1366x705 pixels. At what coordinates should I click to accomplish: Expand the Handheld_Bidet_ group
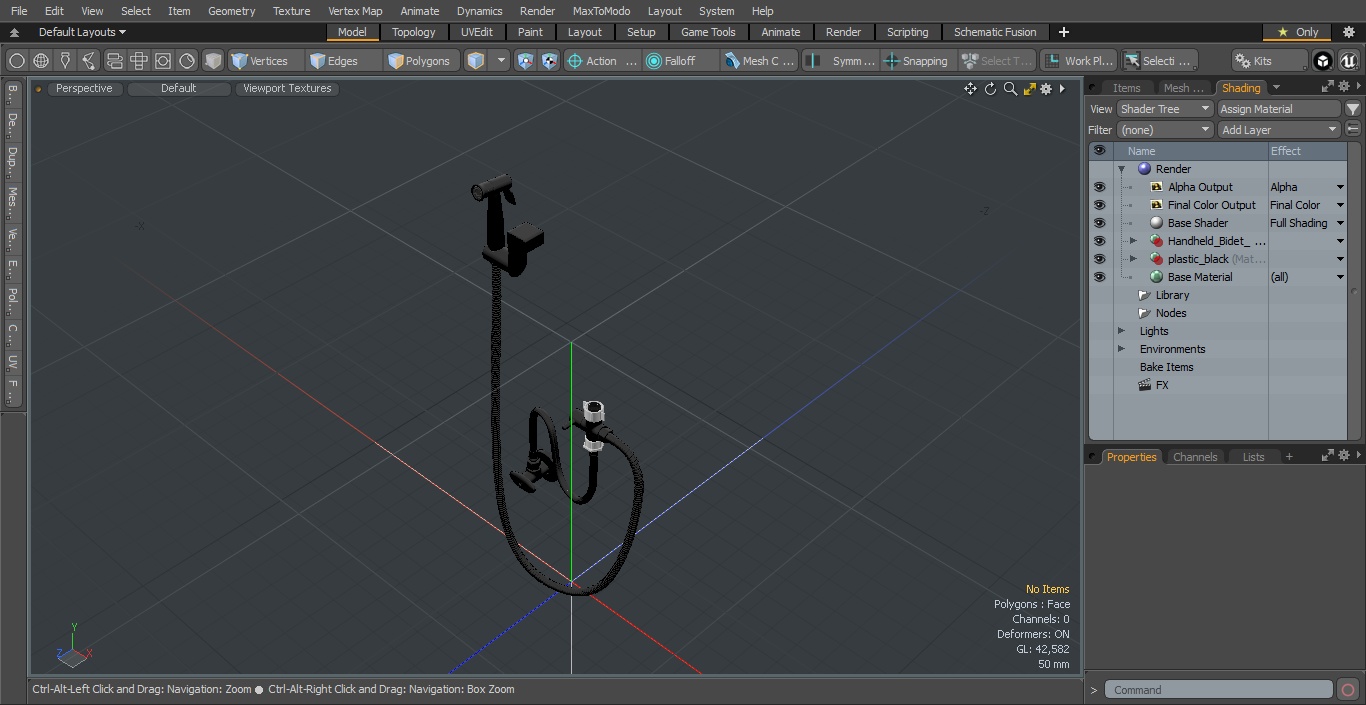(1133, 241)
